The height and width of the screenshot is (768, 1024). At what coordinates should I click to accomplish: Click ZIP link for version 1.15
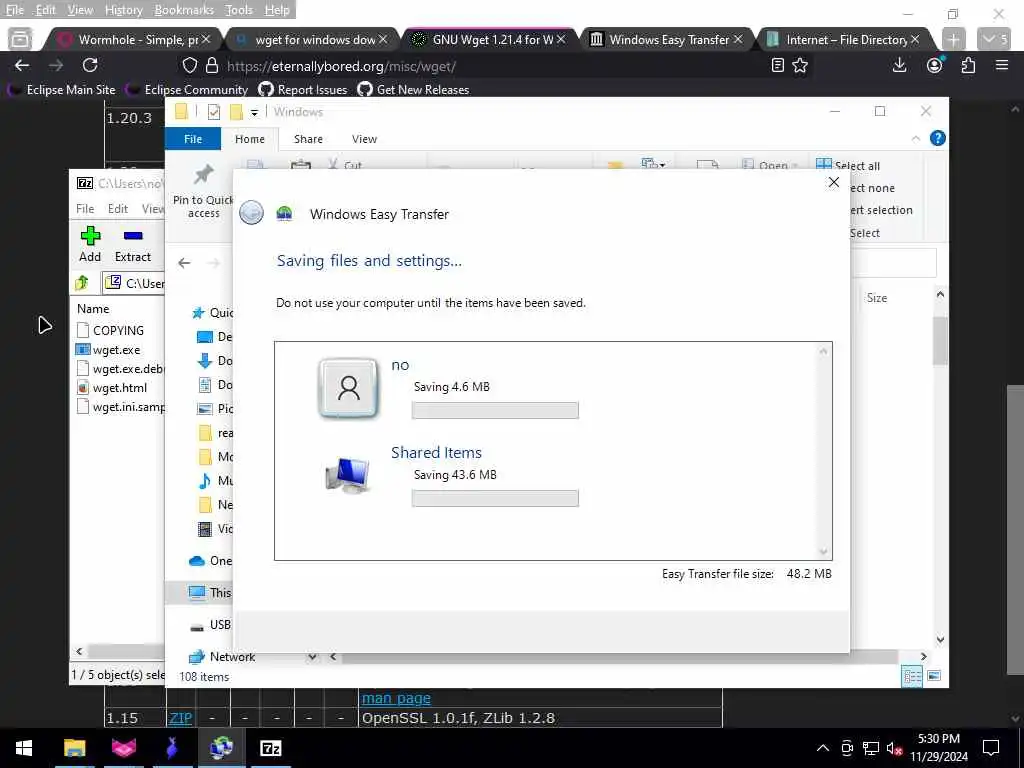point(180,718)
